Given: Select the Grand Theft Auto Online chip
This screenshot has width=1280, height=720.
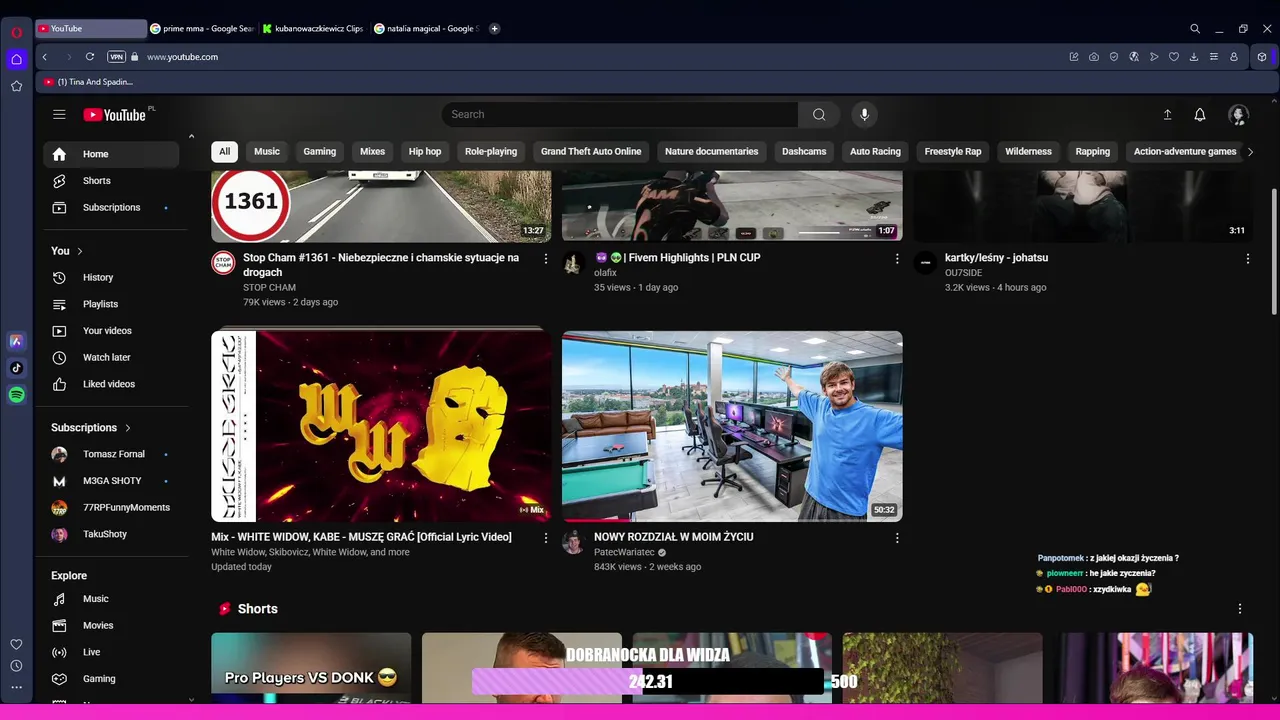Looking at the screenshot, I should (x=591, y=152).
